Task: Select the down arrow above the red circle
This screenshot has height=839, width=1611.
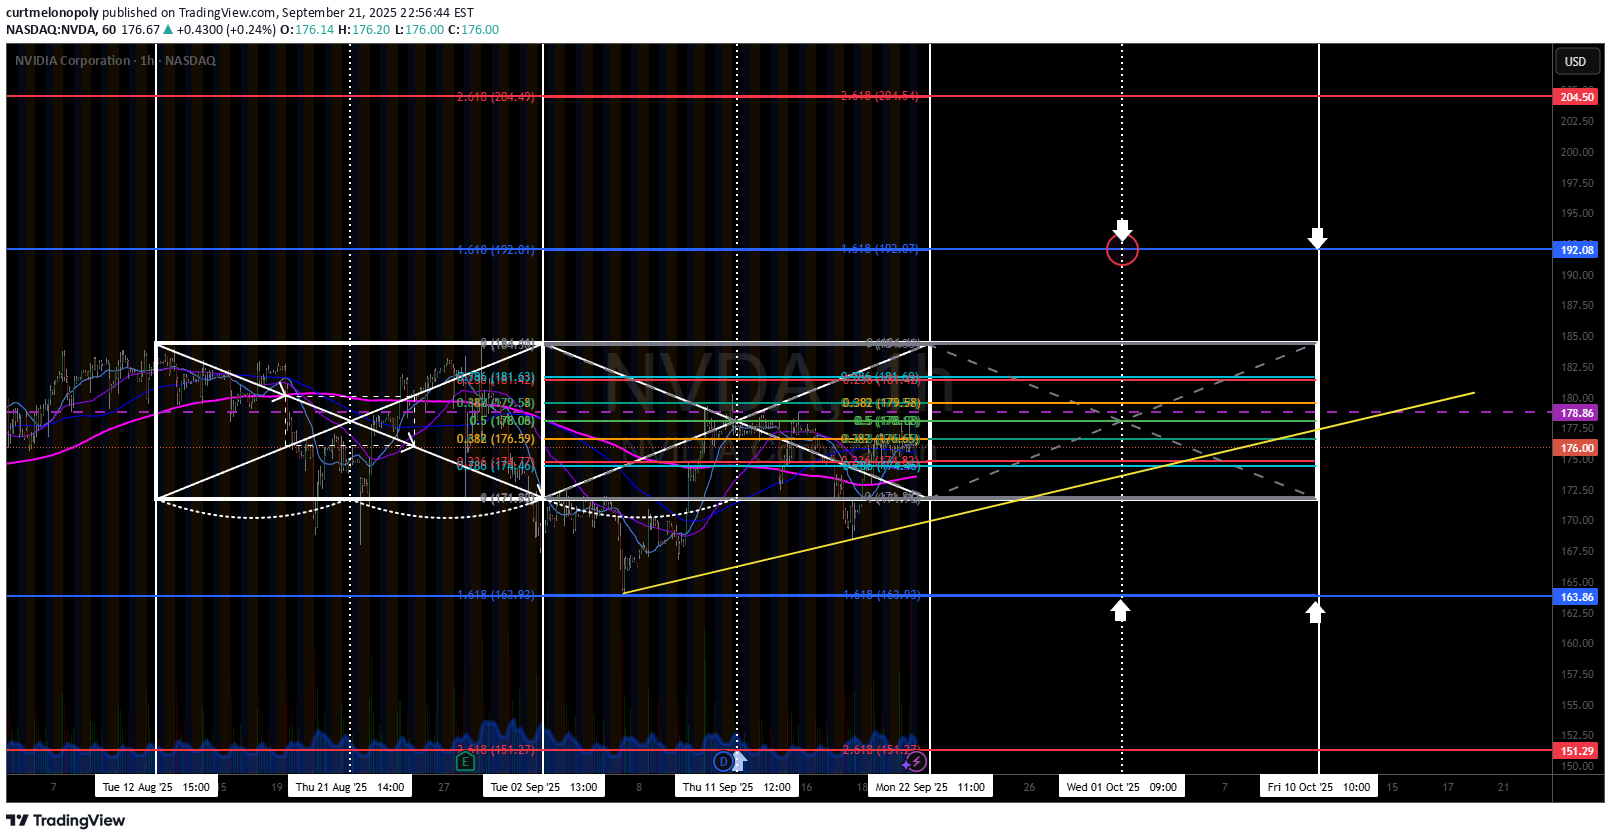Action: point(1122,231)
